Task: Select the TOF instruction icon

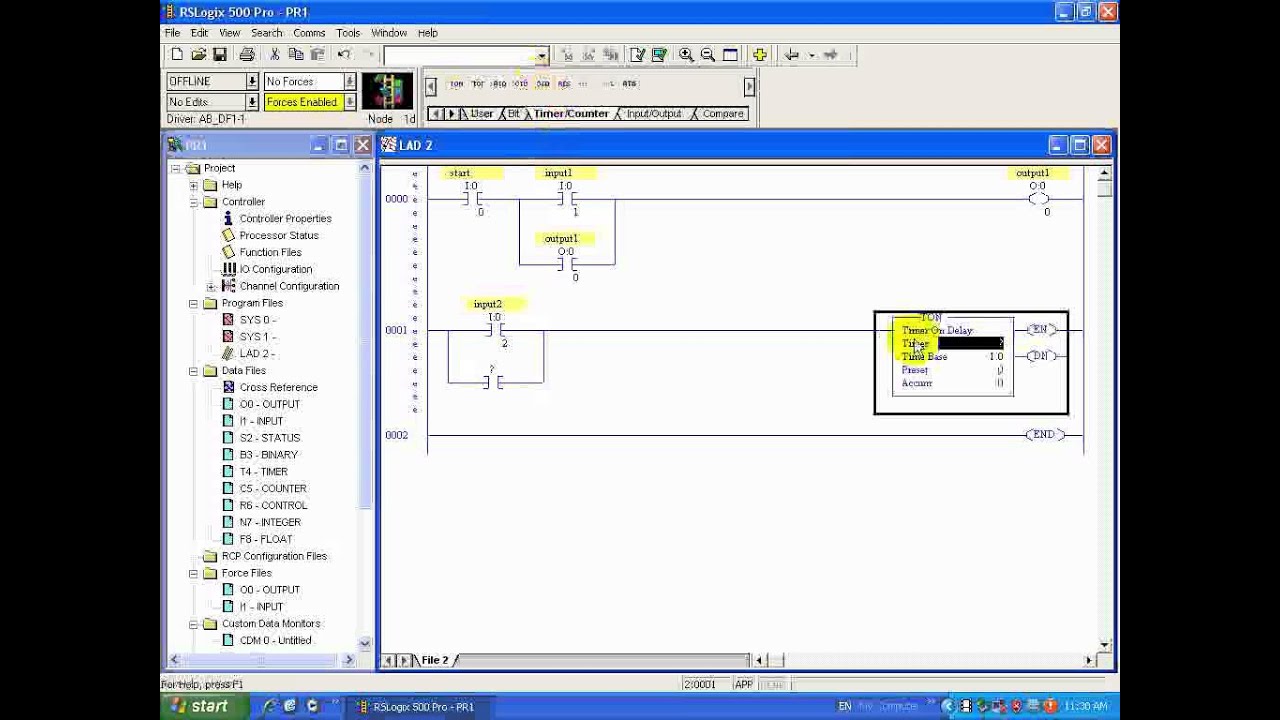Action: 478,84
